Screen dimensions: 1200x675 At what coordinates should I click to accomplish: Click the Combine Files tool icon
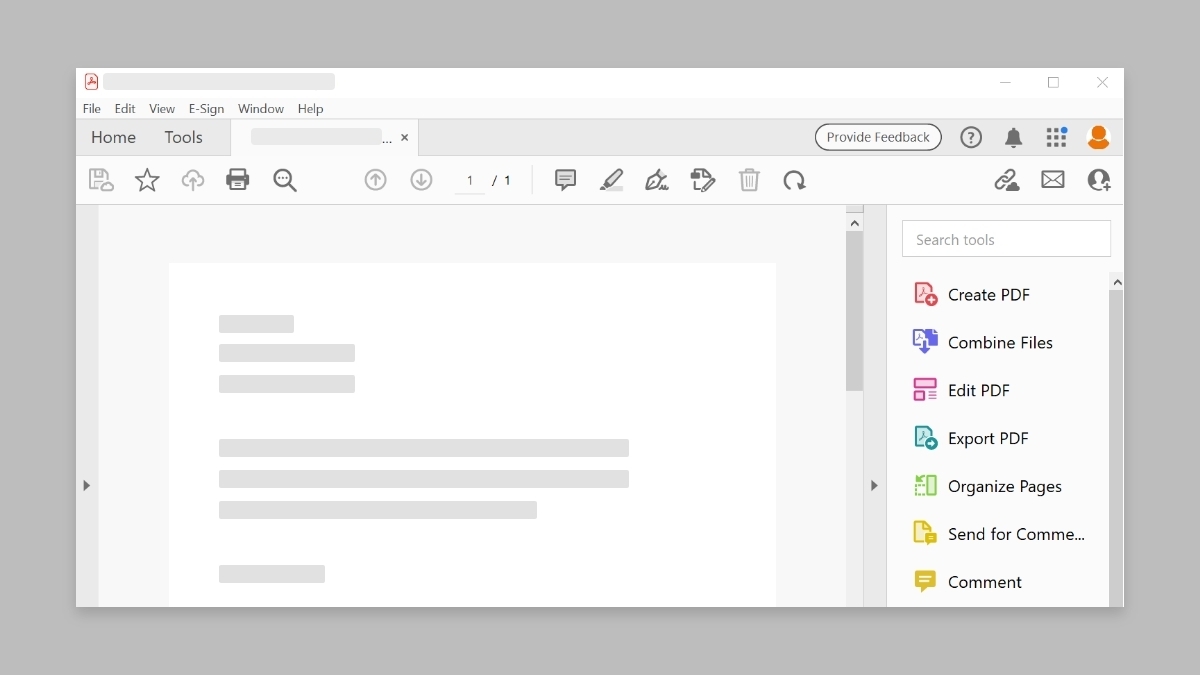925,342
